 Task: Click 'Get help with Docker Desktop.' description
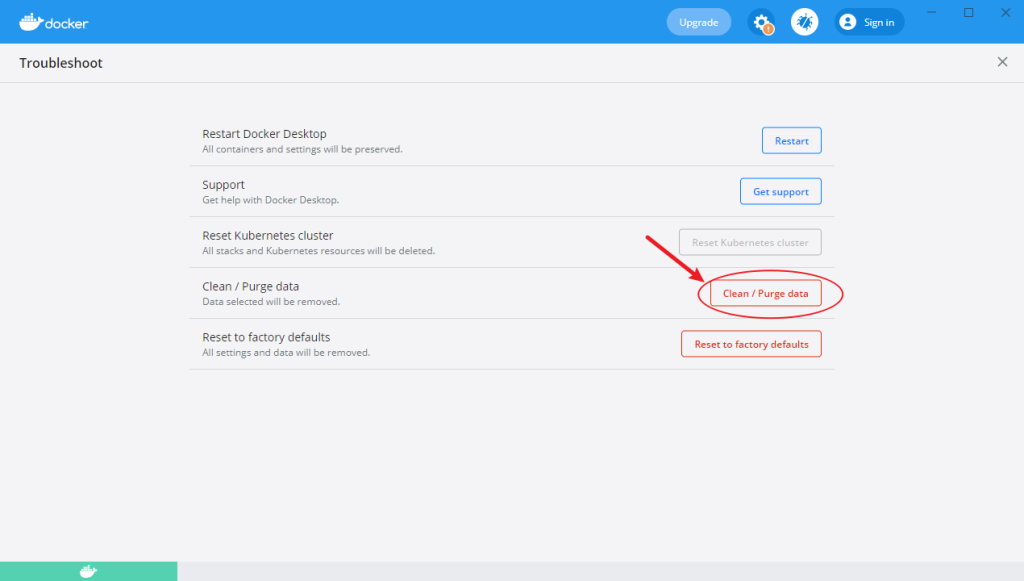[x=270, y=200]
